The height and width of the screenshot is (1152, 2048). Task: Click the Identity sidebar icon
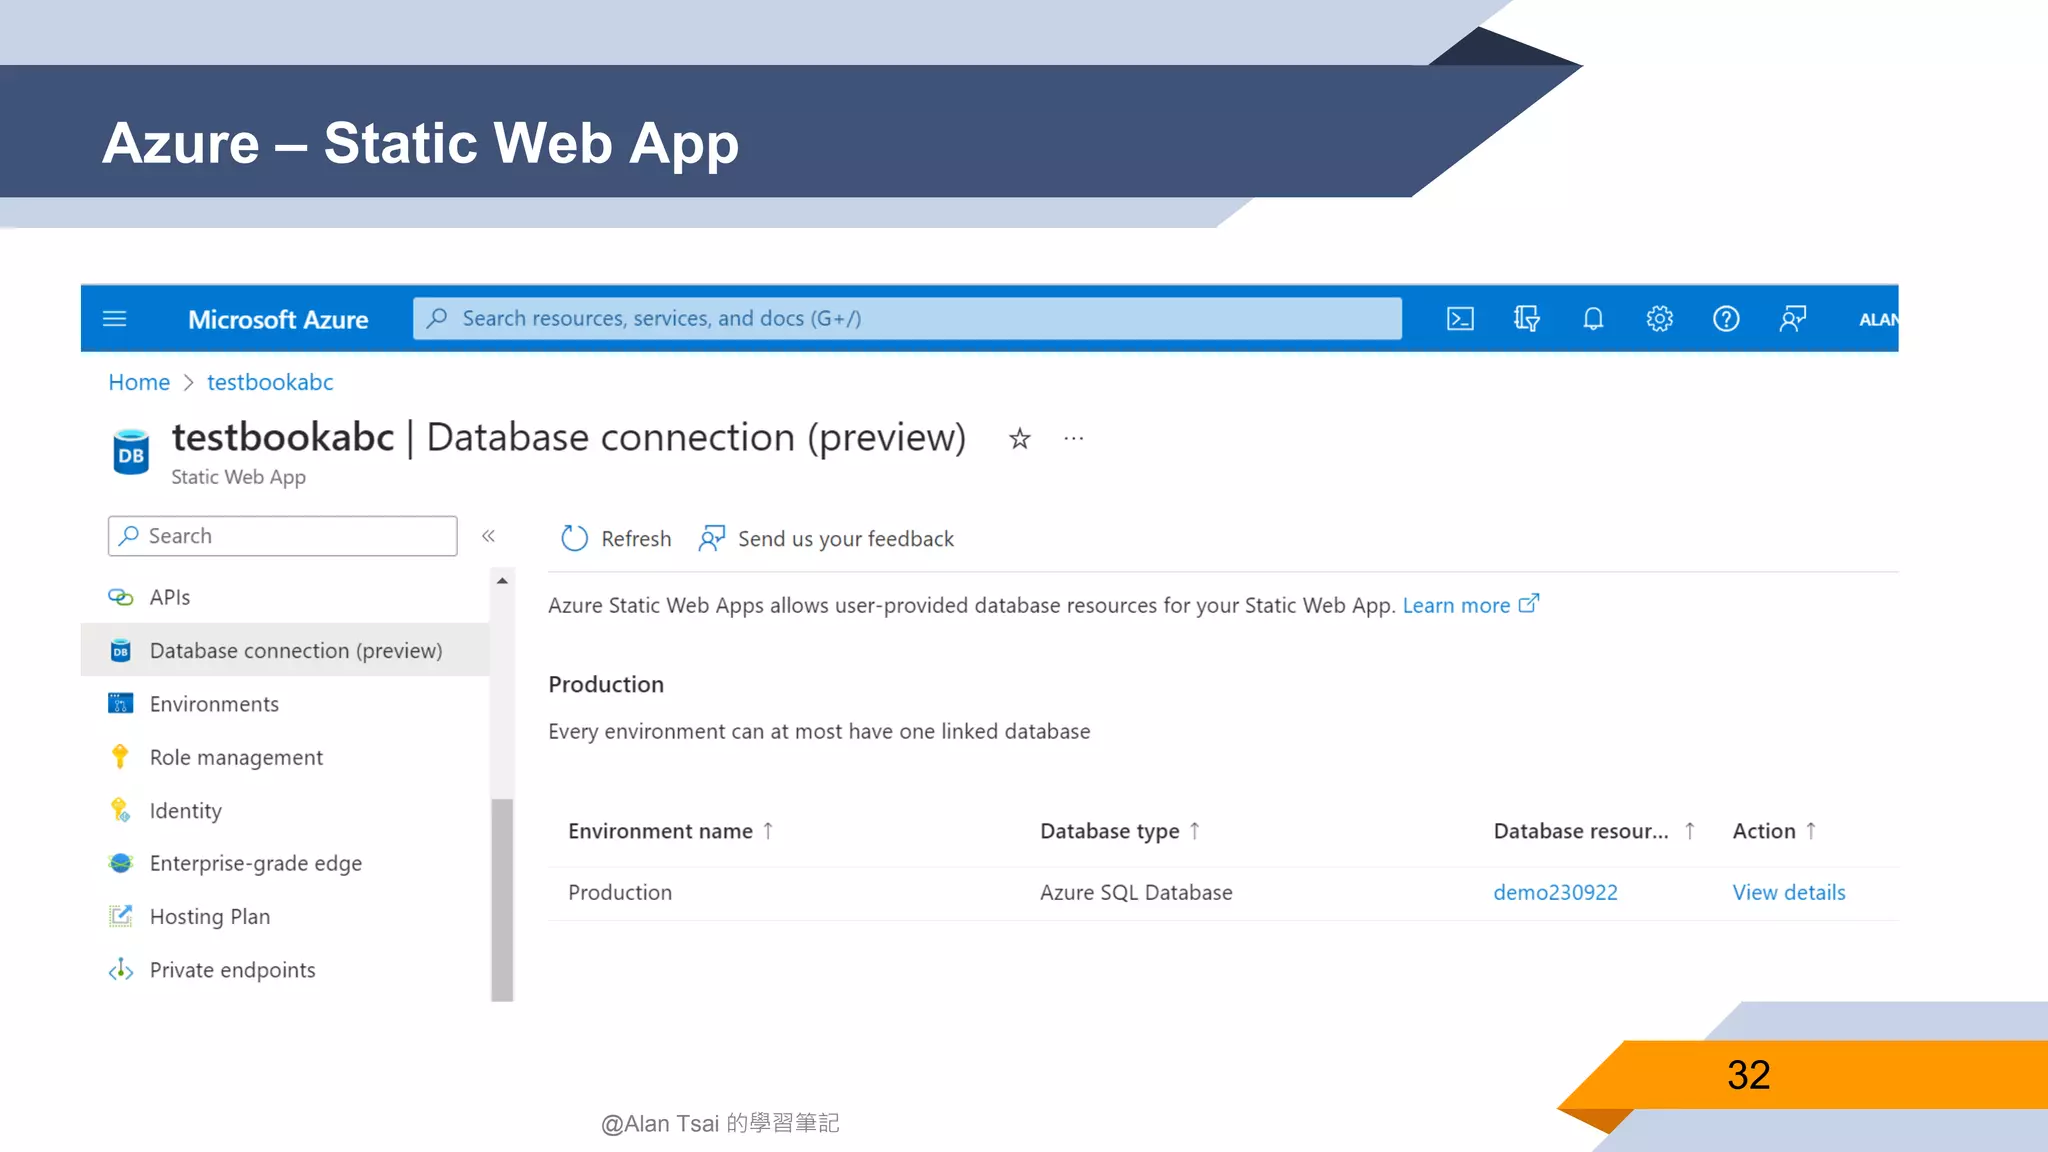pyautogui.click(x=120, y=810)
